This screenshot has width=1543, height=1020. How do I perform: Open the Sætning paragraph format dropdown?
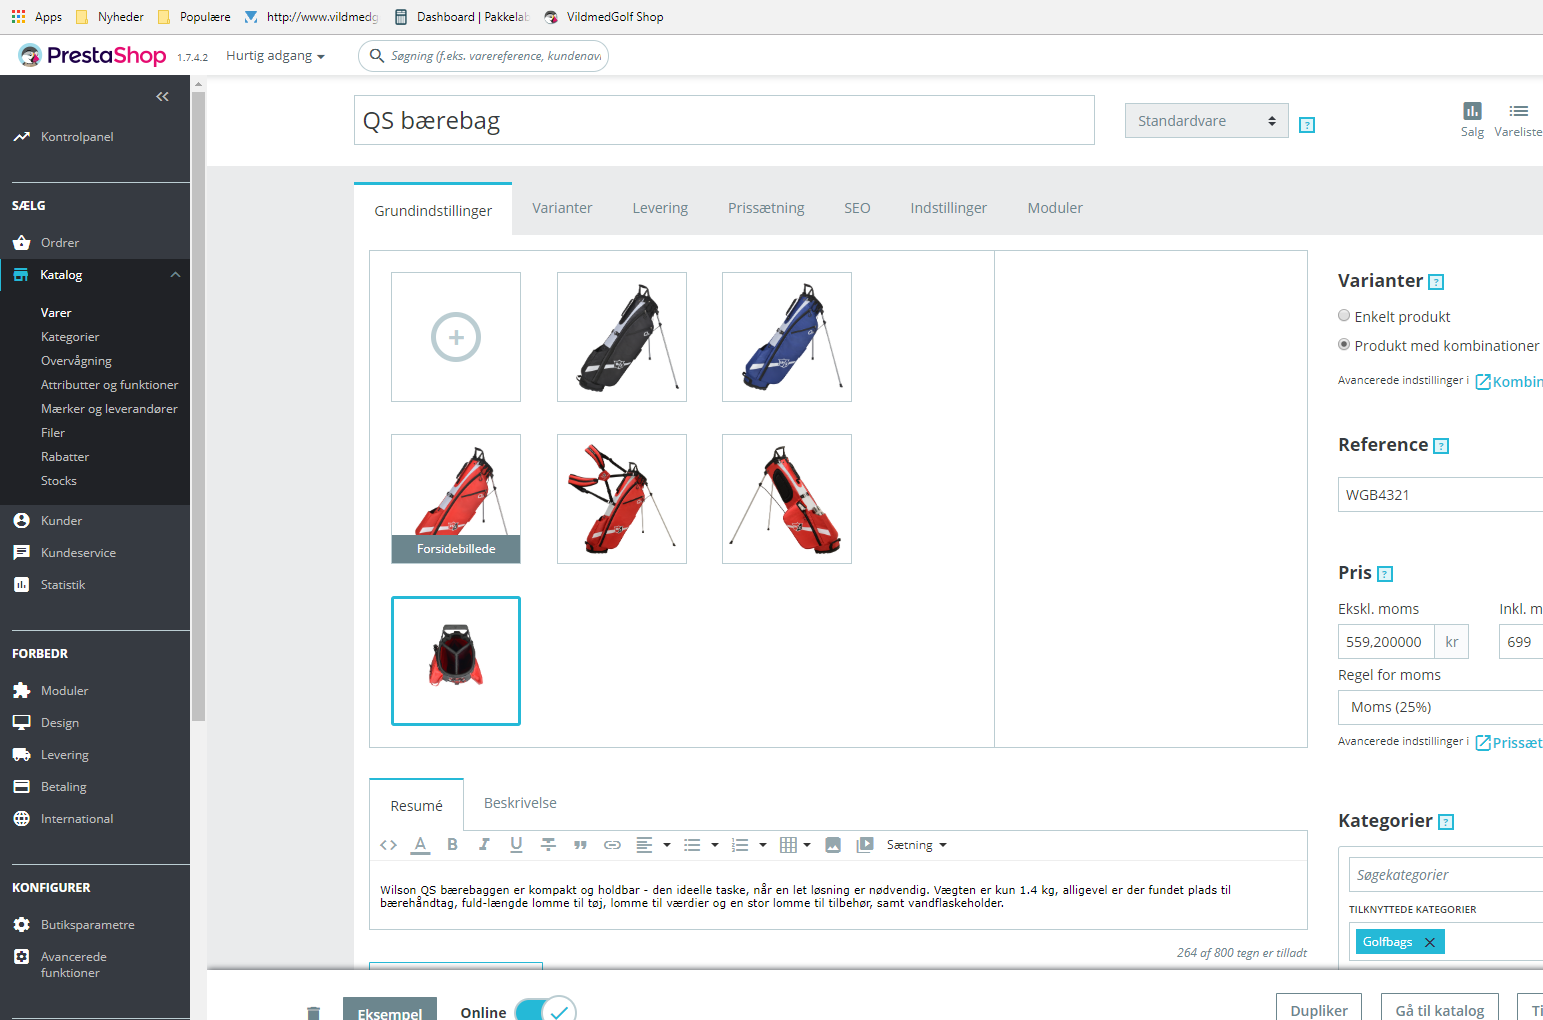click(916, 845)
